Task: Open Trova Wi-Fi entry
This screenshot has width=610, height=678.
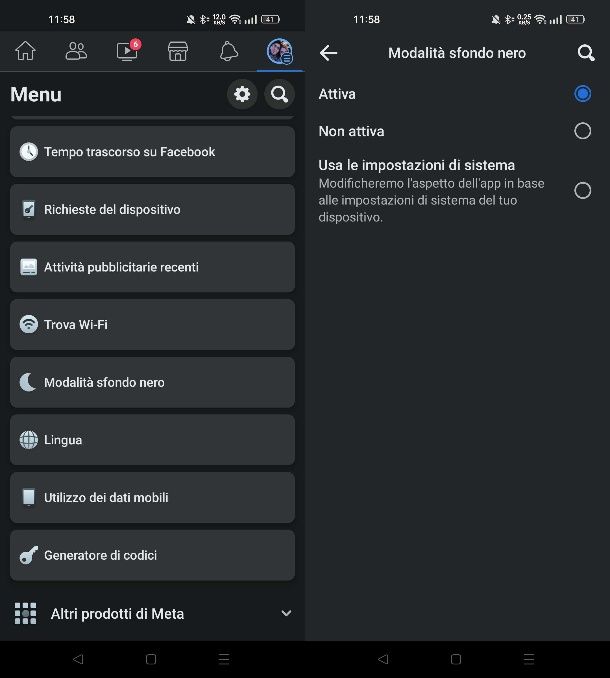Action: coord(152,325)
